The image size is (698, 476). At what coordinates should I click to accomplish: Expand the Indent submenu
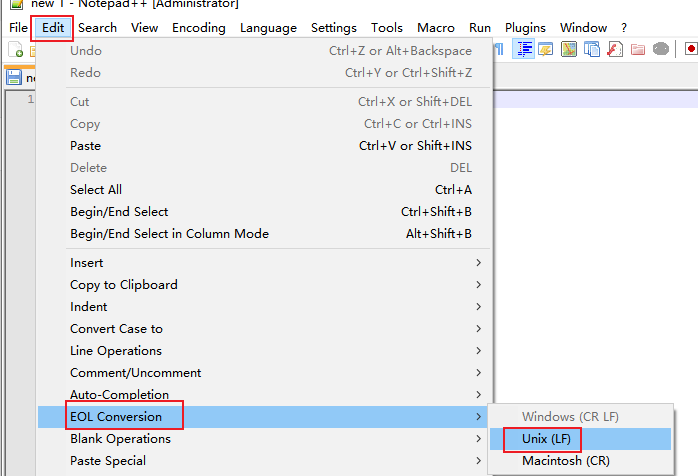265,307
